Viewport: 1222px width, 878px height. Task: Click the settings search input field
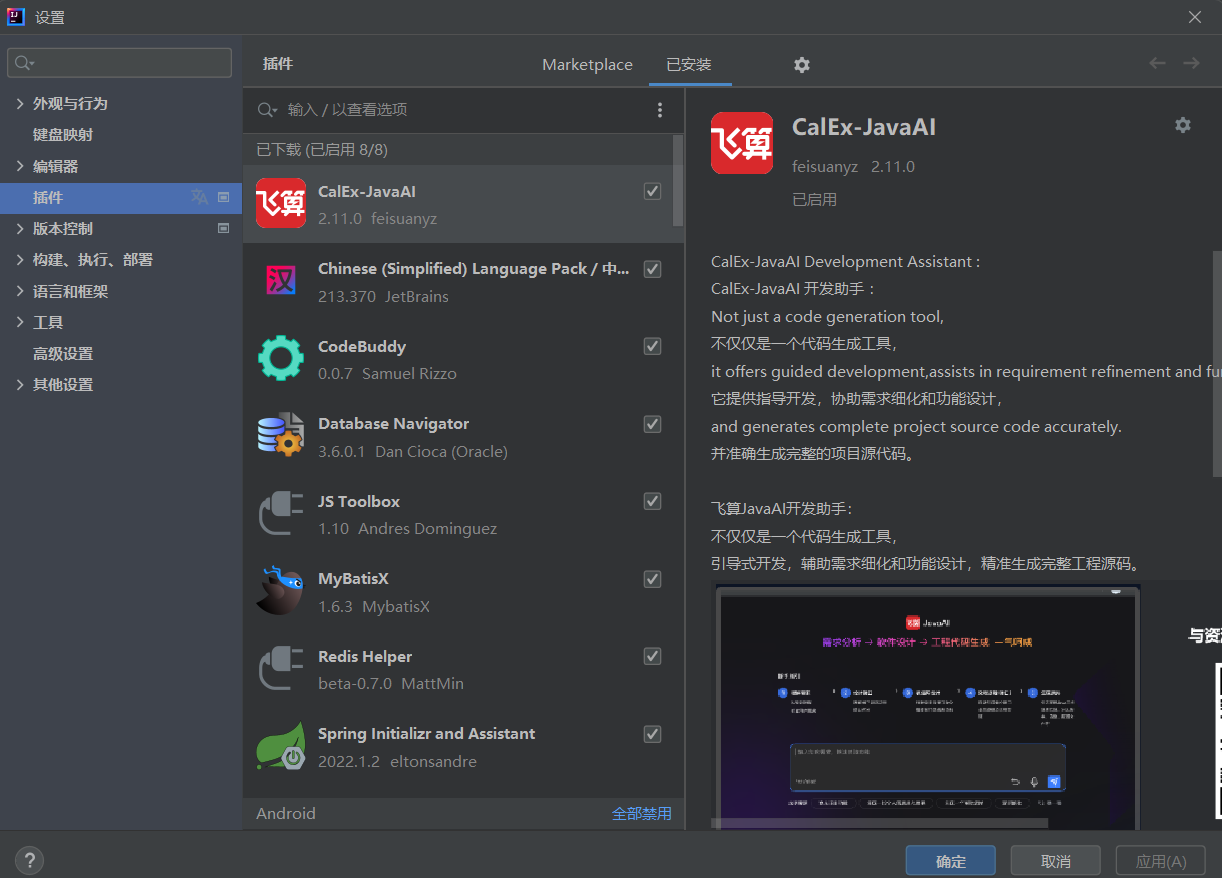coord(119,63)
